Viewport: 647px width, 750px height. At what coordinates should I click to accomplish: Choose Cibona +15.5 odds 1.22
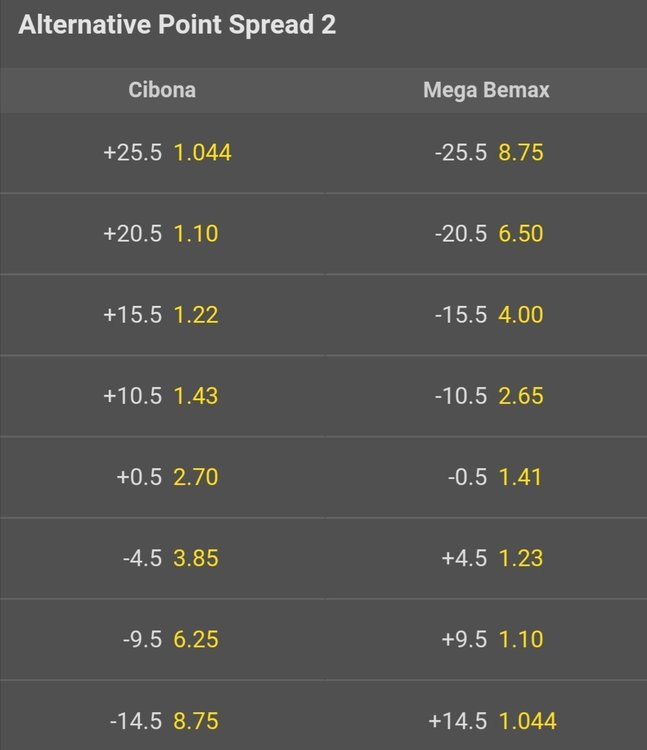[162, 315]
